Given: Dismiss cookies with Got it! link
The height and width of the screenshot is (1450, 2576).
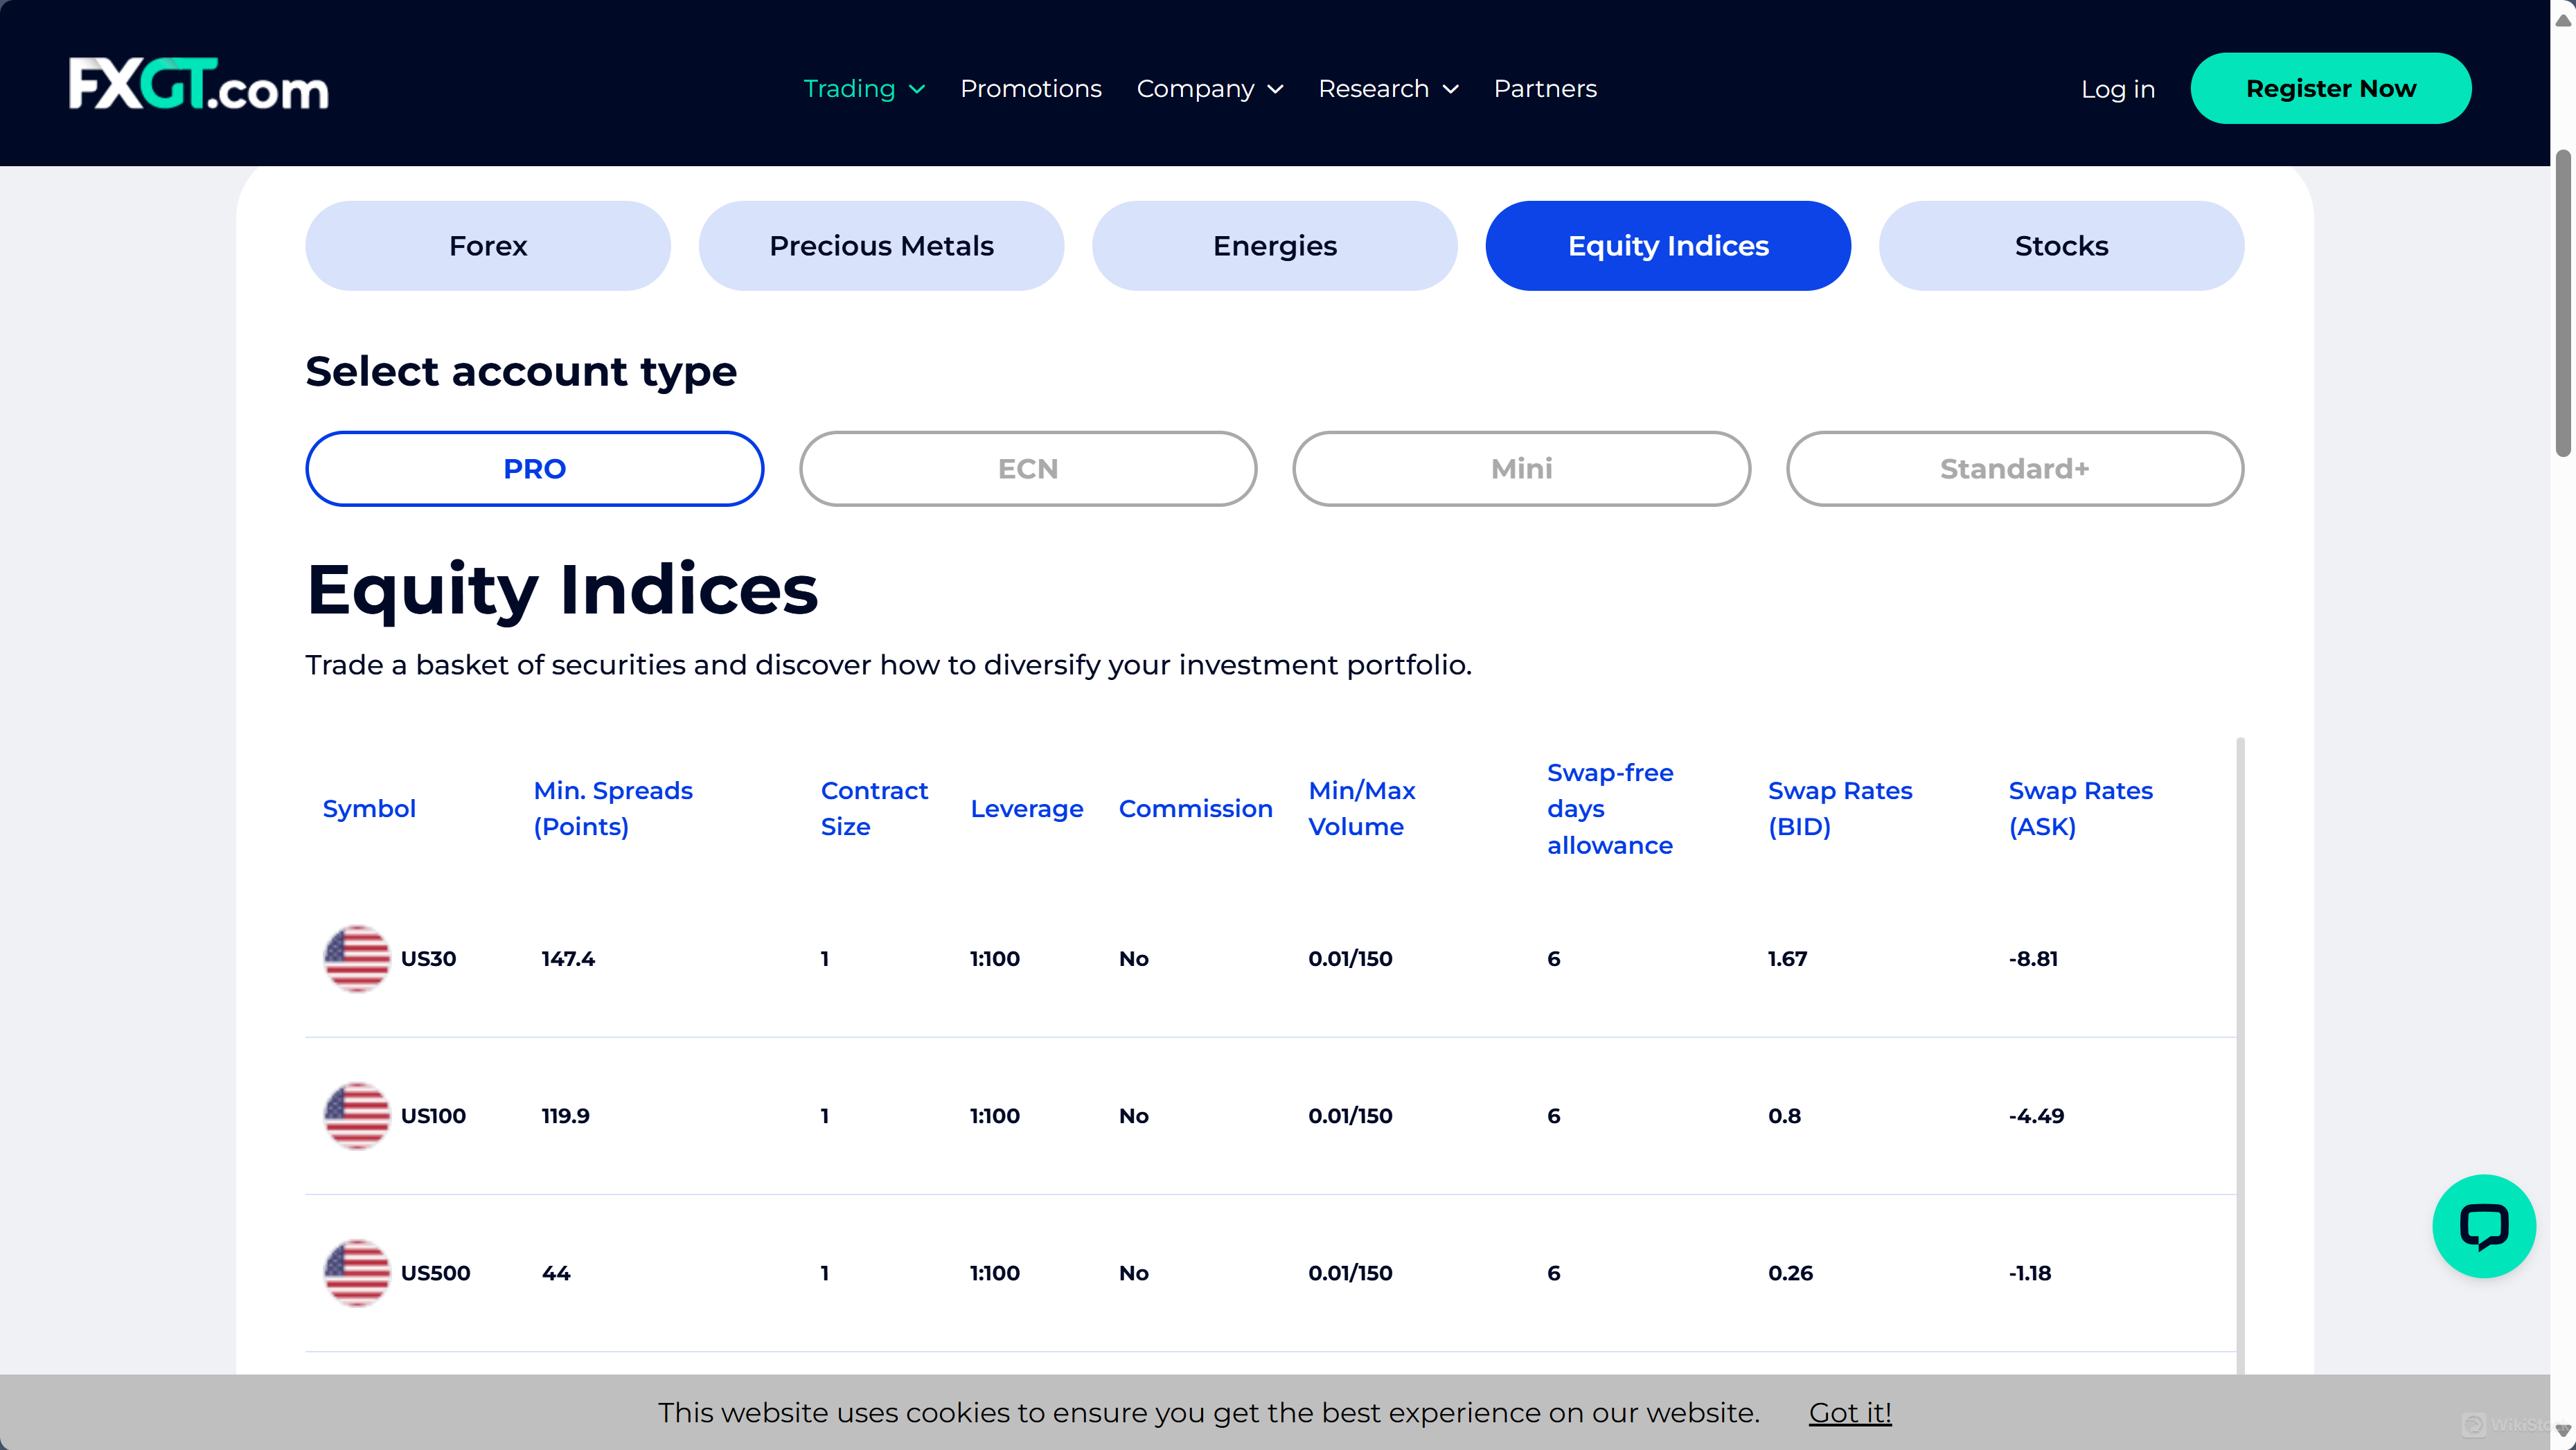Looking at the screenshot, I should [x=1849, y=1412].
